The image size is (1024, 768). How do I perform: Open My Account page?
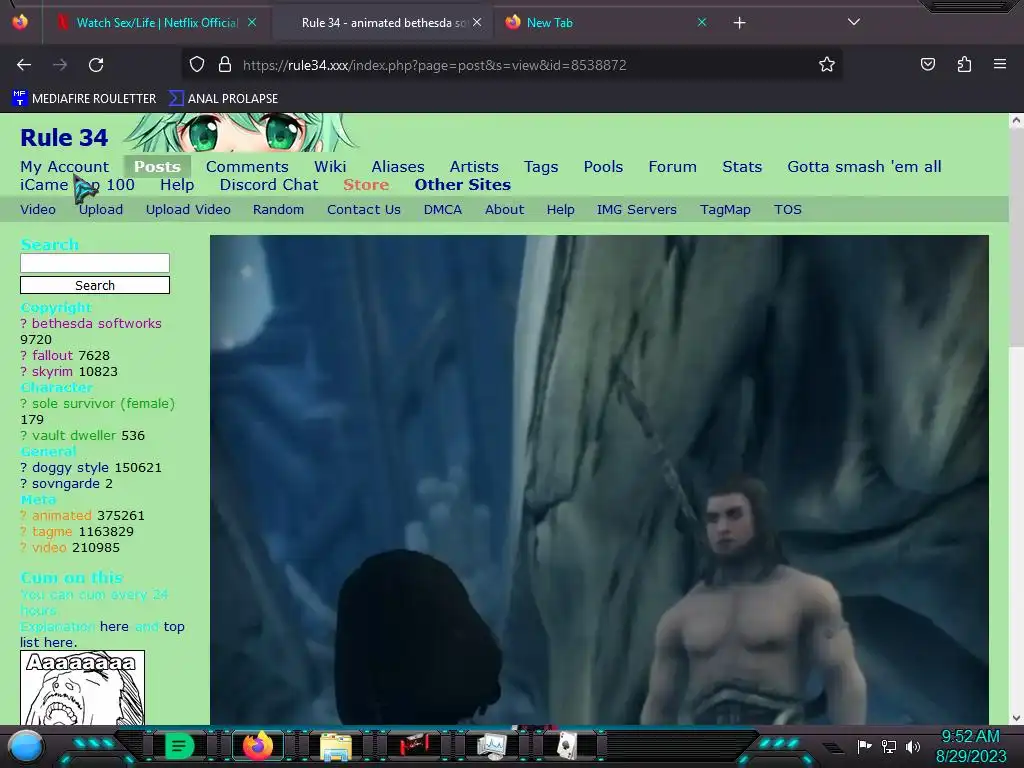[x=65, y=167]
